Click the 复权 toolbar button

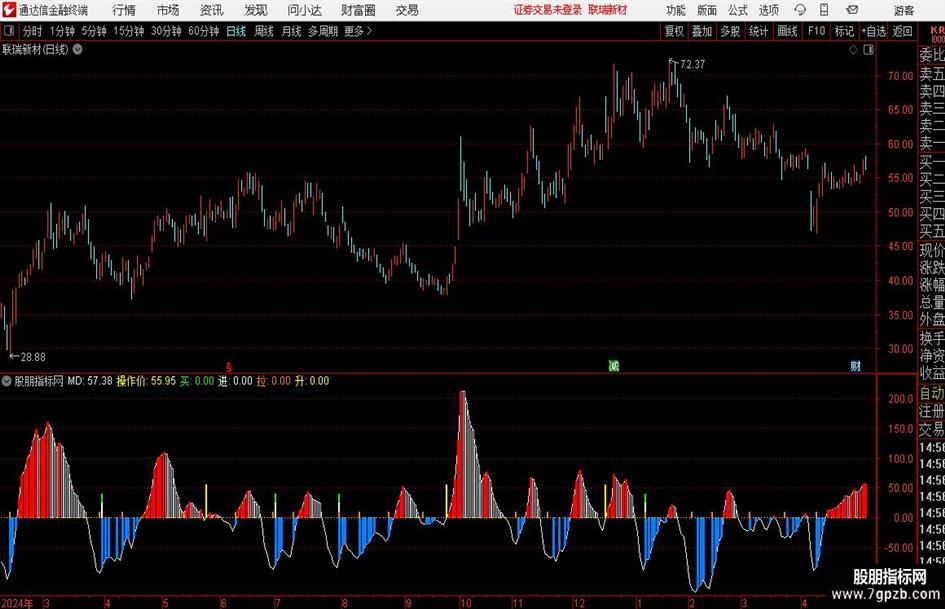pos(674,31)
